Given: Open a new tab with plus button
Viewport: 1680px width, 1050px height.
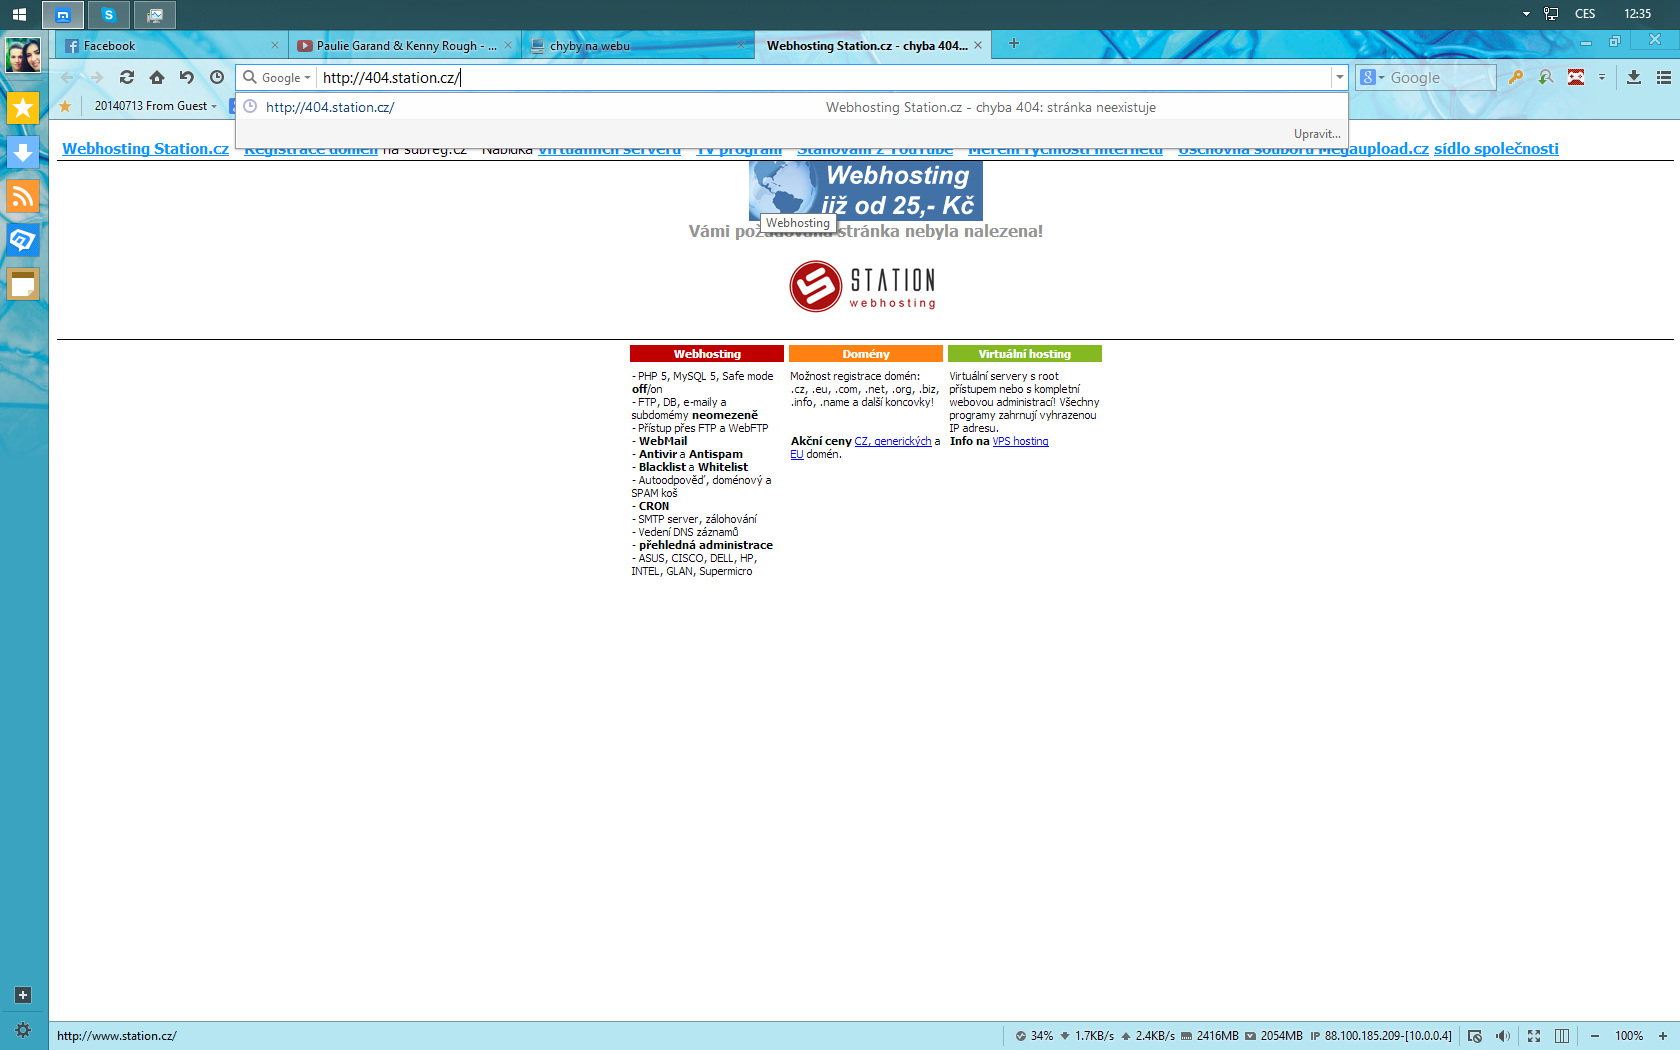Looking at the screenshot, I should [1014, 43].
